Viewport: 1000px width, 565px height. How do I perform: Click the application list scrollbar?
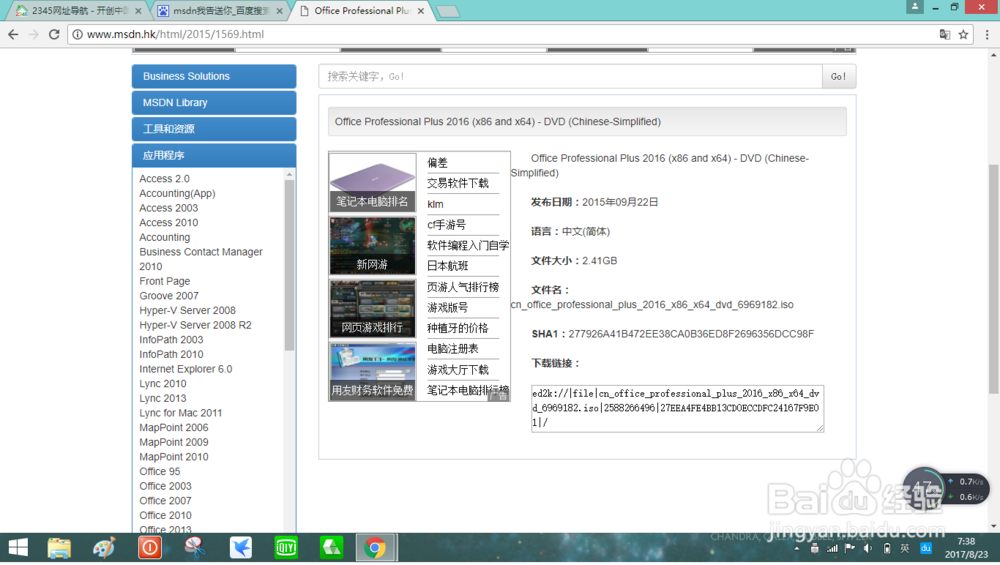[290, 265]
